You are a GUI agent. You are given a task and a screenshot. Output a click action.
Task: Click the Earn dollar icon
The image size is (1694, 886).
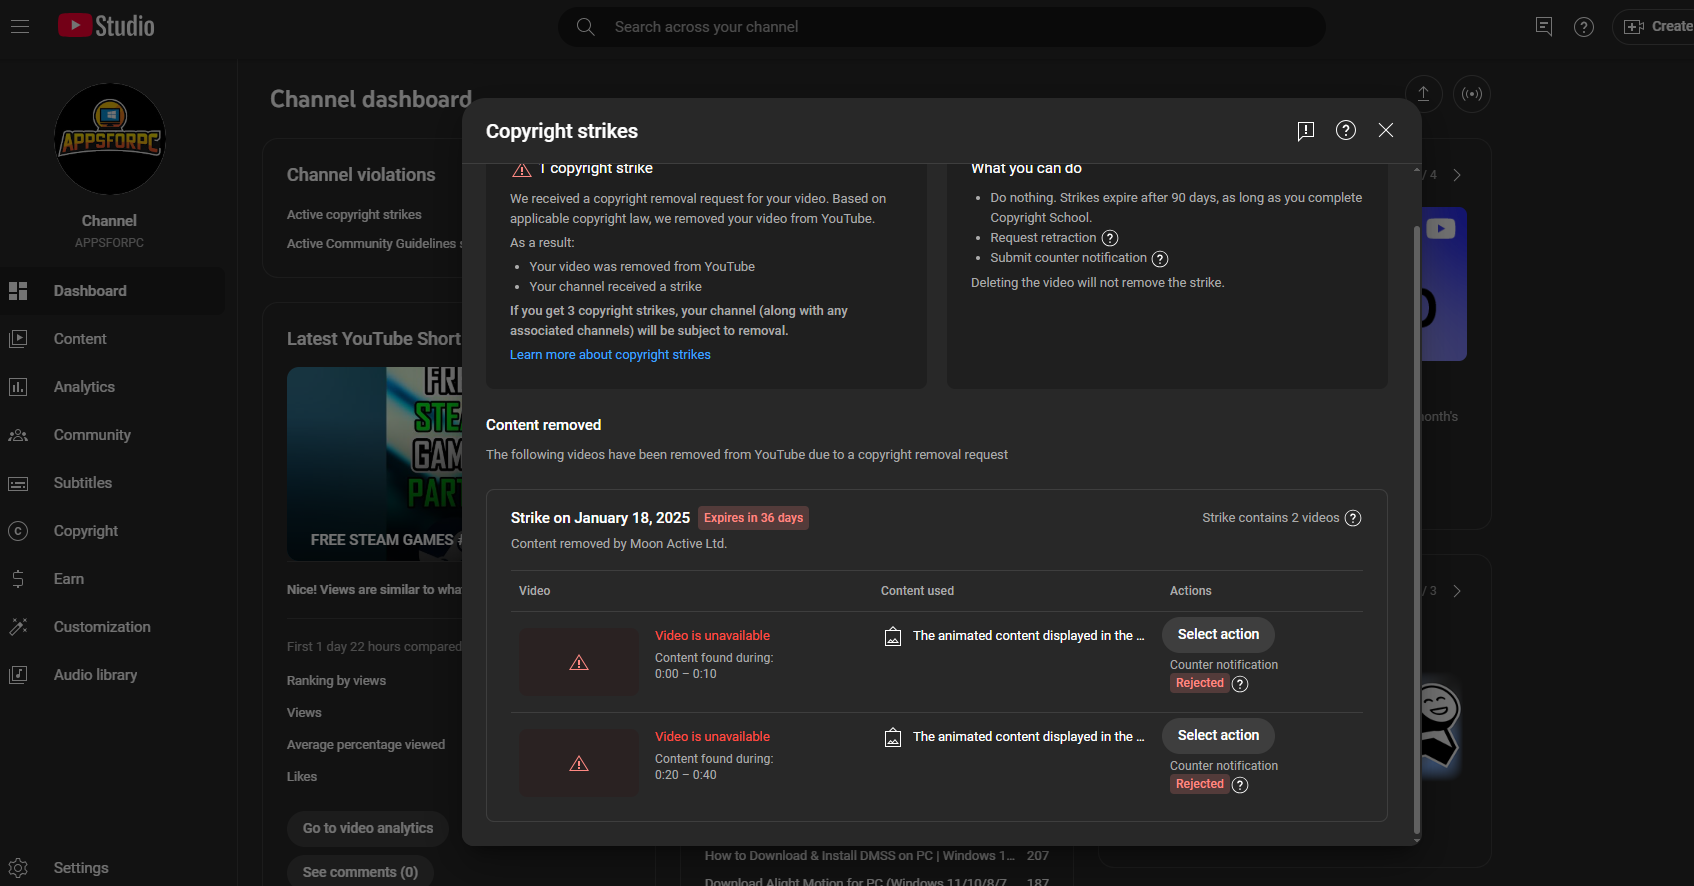[18, 579]
